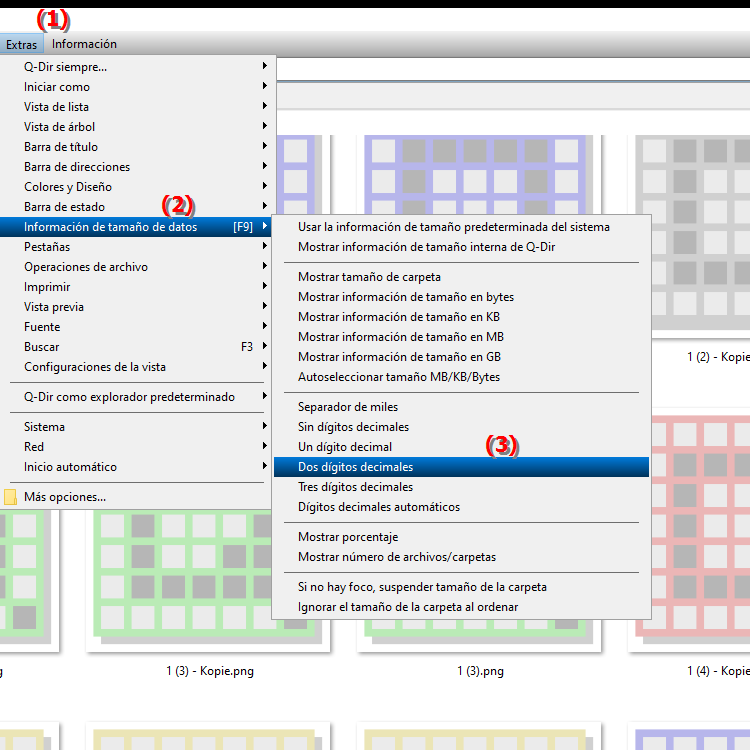Select Dígitos decimales automáticos
The width and height of the screenshot is (750, 750).
coord(461,507)
